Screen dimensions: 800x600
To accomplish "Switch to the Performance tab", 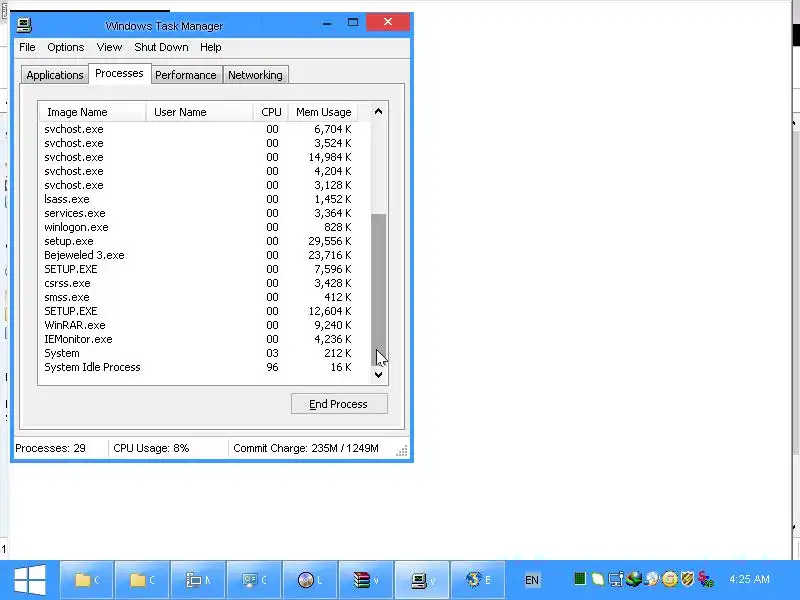I will 186,75.
